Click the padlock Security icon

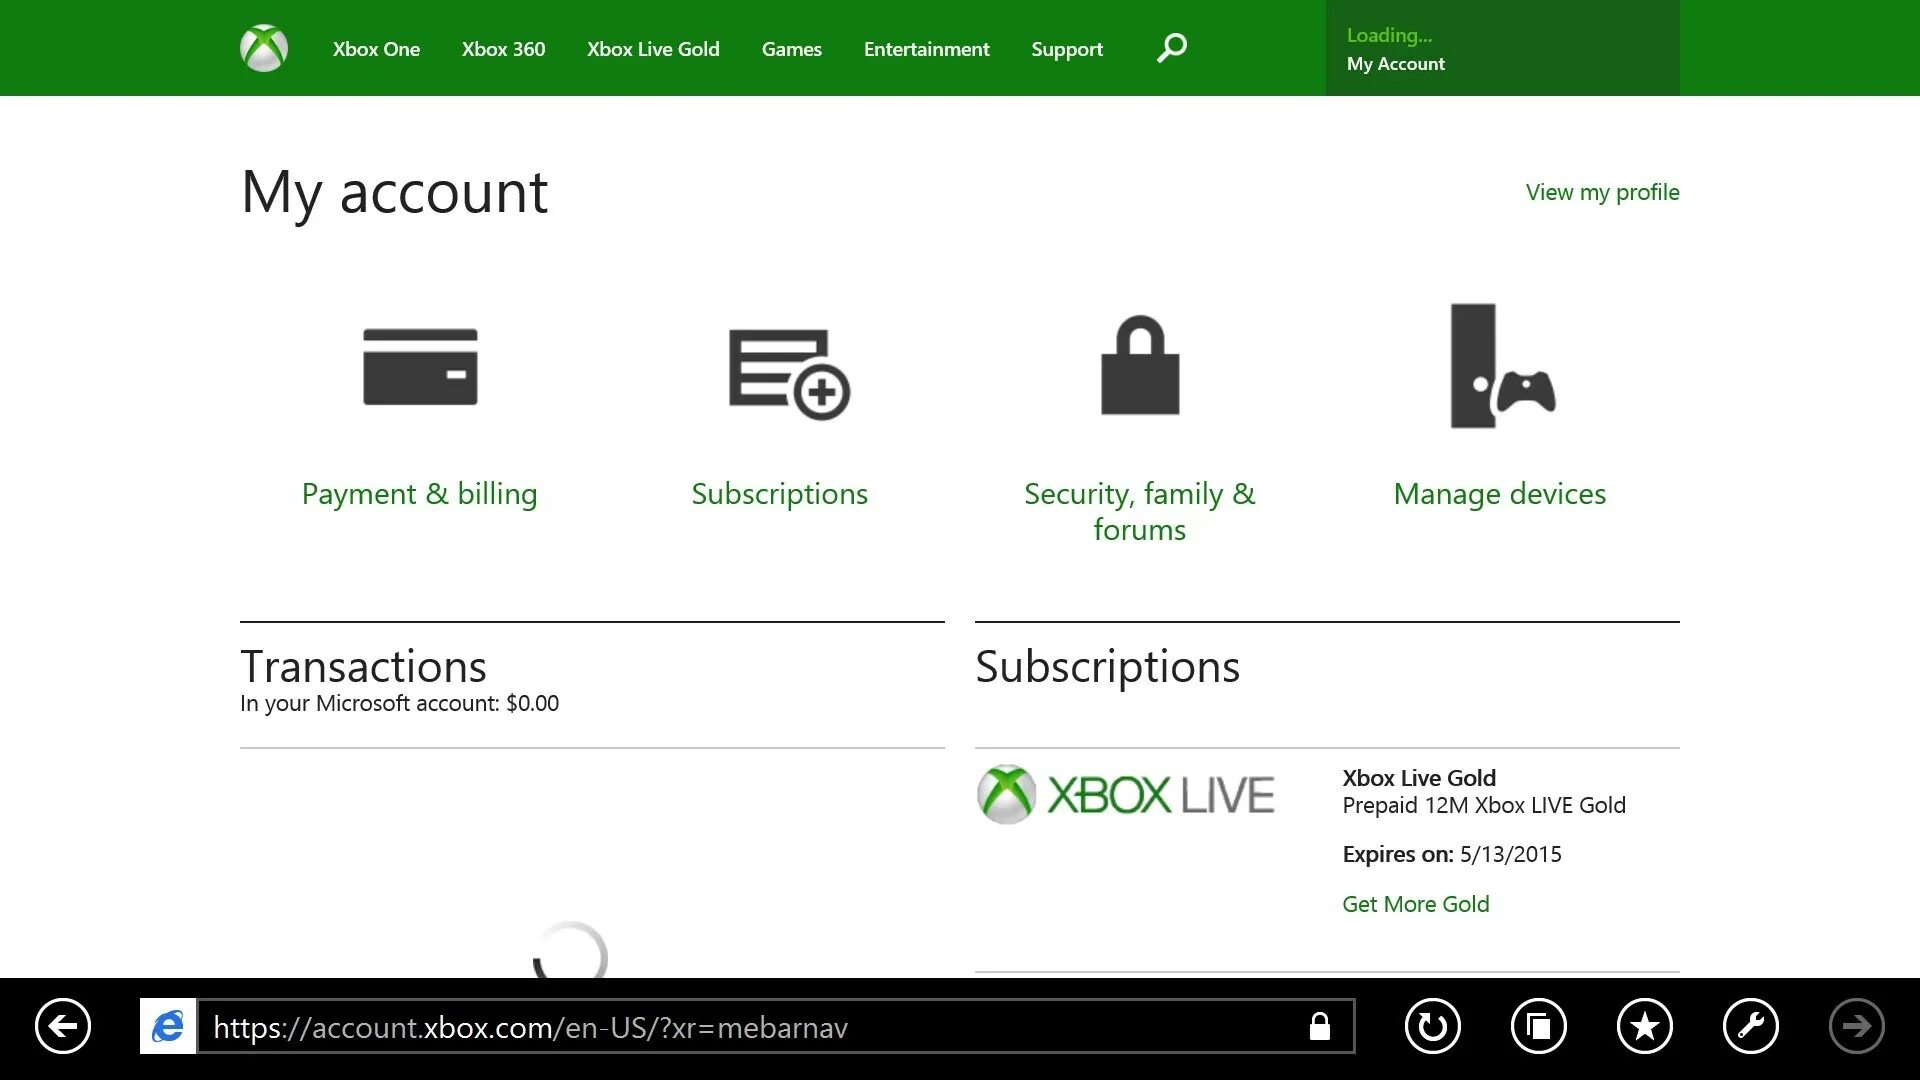(x=1140, y=366)
